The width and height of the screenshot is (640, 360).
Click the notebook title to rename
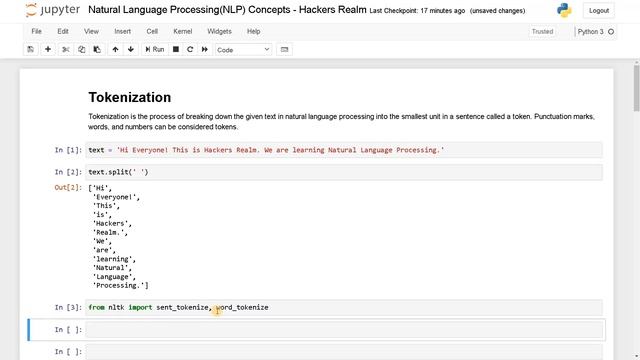click(227, 10)
